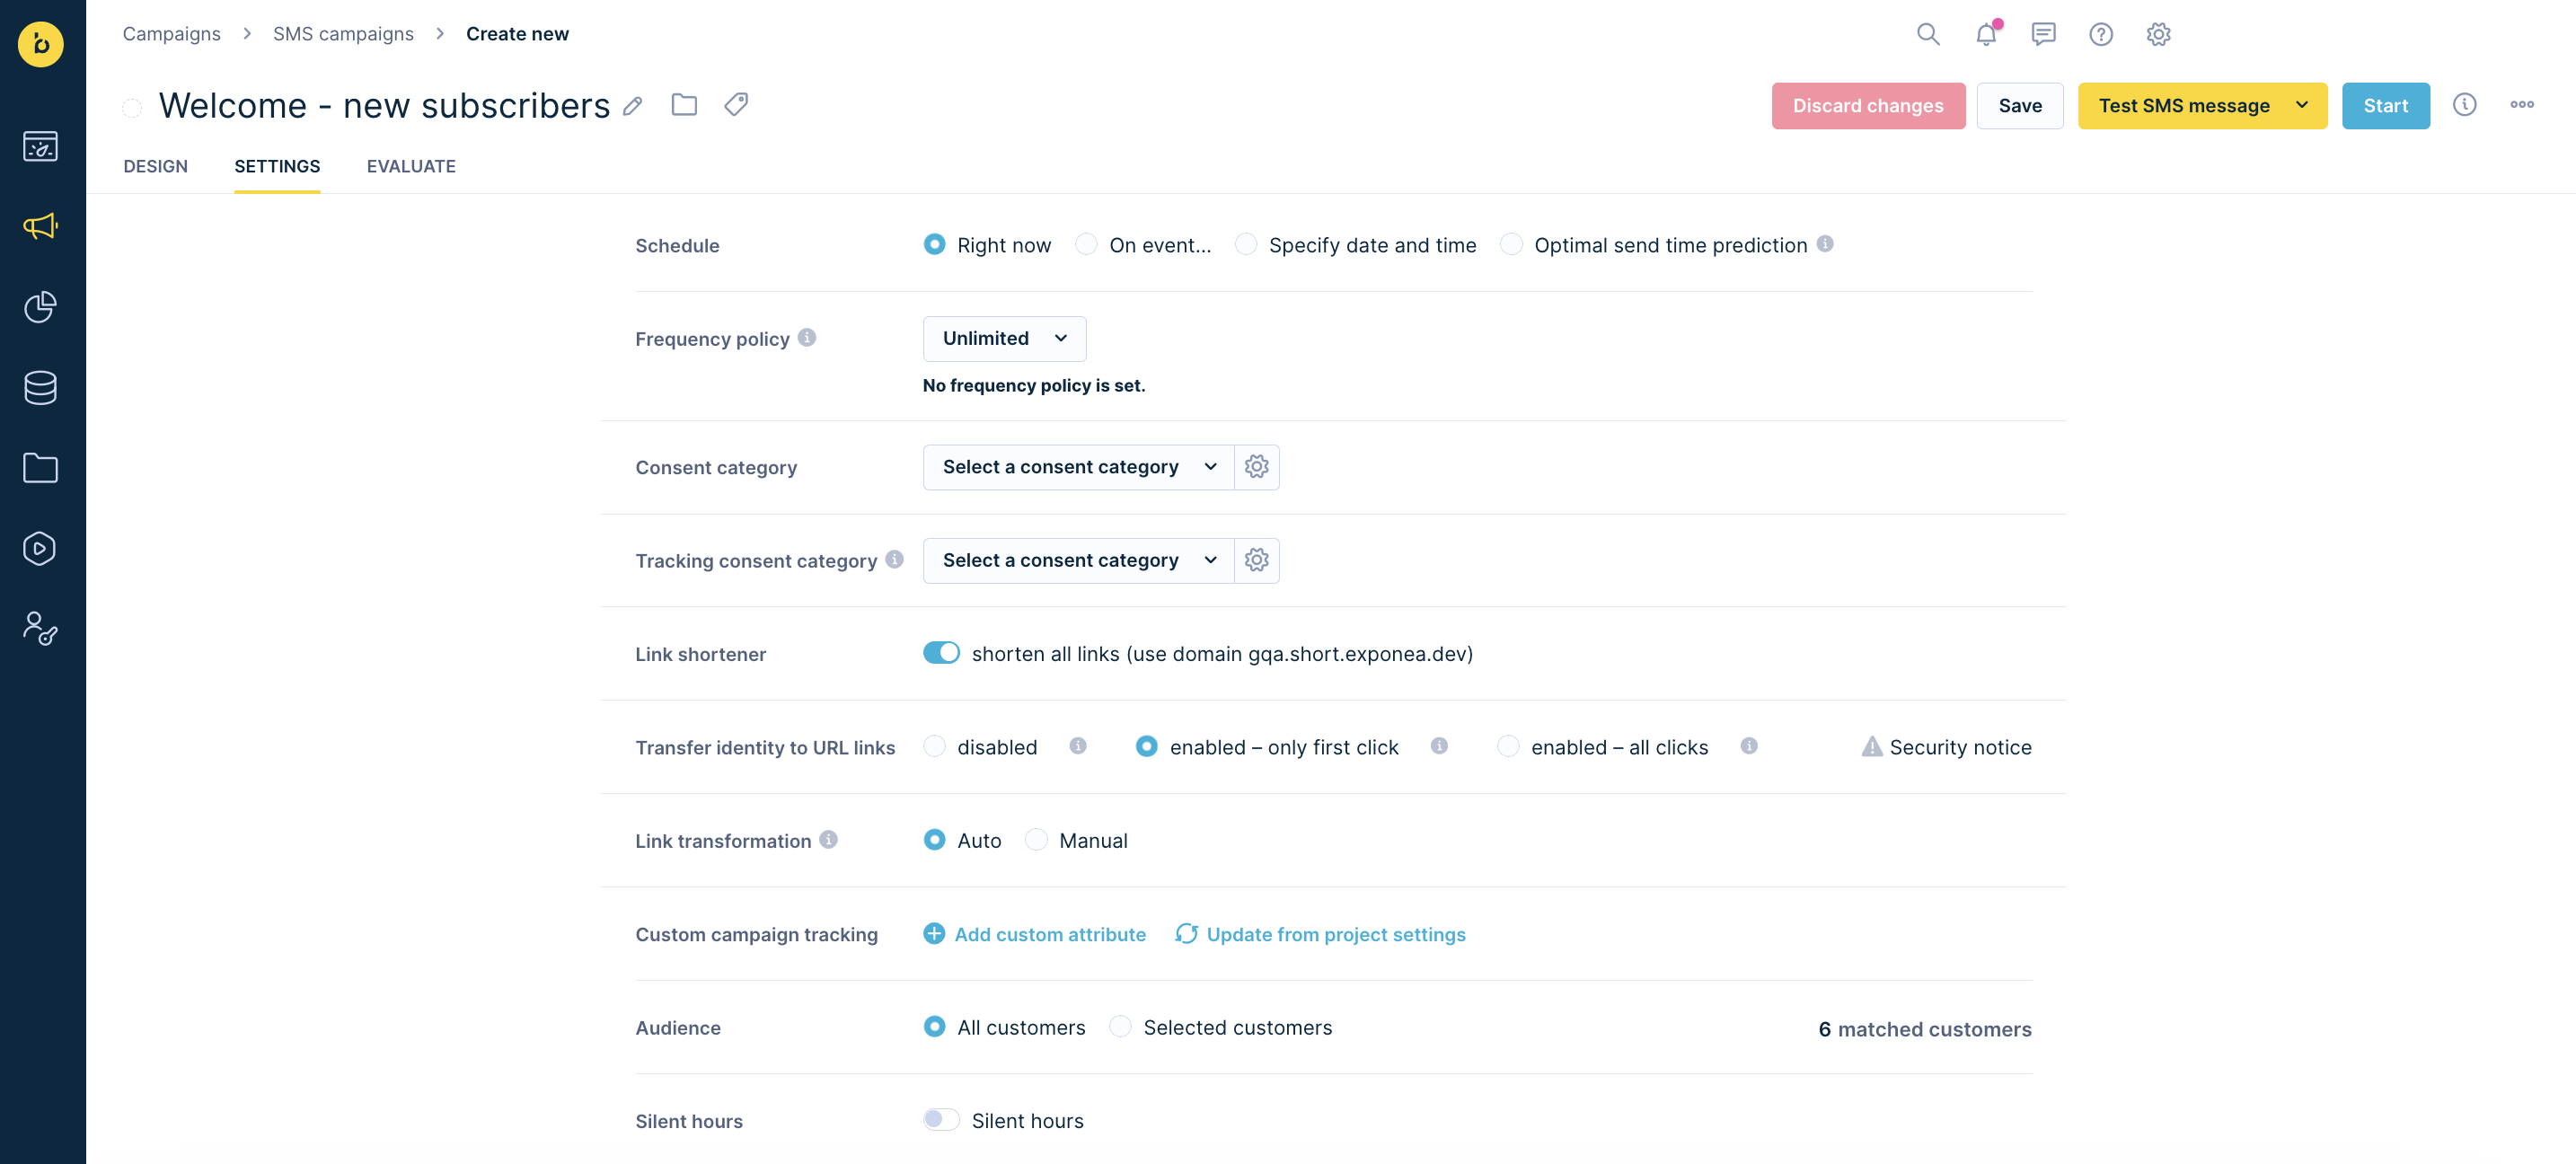
Task: Open the Data & Assets database sidebar icon
Action: (x=40, y=388)
